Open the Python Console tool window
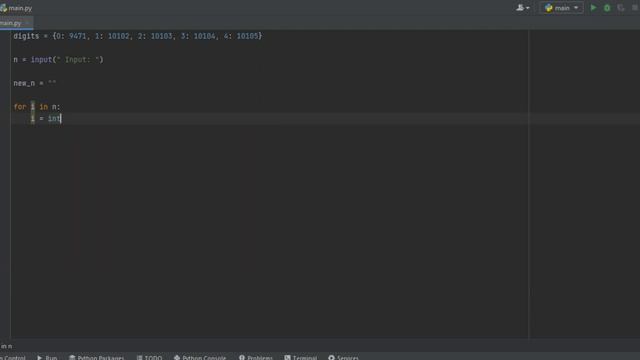The height and width of the screenshot is (360, 640). pyautogui.click(x=200, y=357)
